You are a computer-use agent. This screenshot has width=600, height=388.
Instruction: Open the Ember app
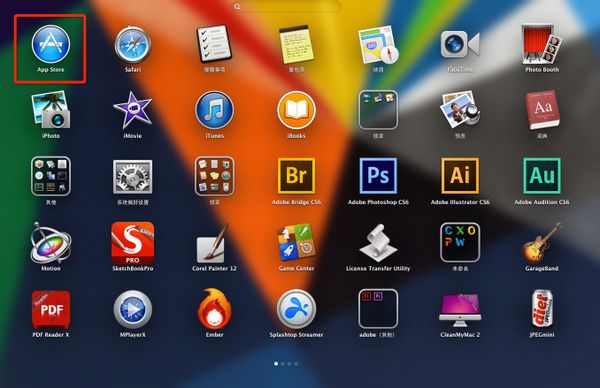[214, 308]
